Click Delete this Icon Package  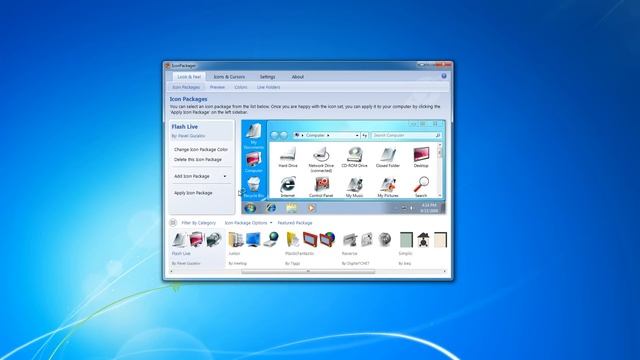(x=198, y=160)
